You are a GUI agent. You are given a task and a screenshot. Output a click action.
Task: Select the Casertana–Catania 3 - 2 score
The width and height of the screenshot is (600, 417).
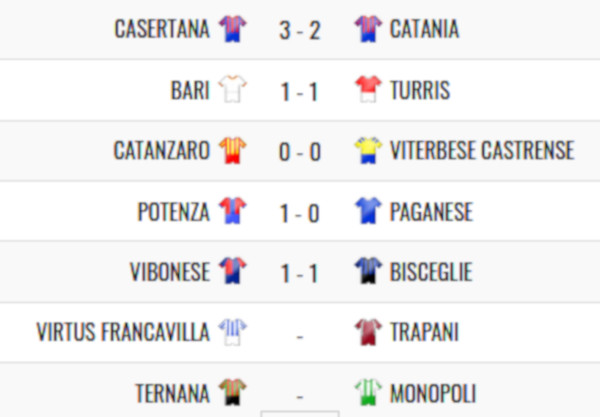[299, 30]
